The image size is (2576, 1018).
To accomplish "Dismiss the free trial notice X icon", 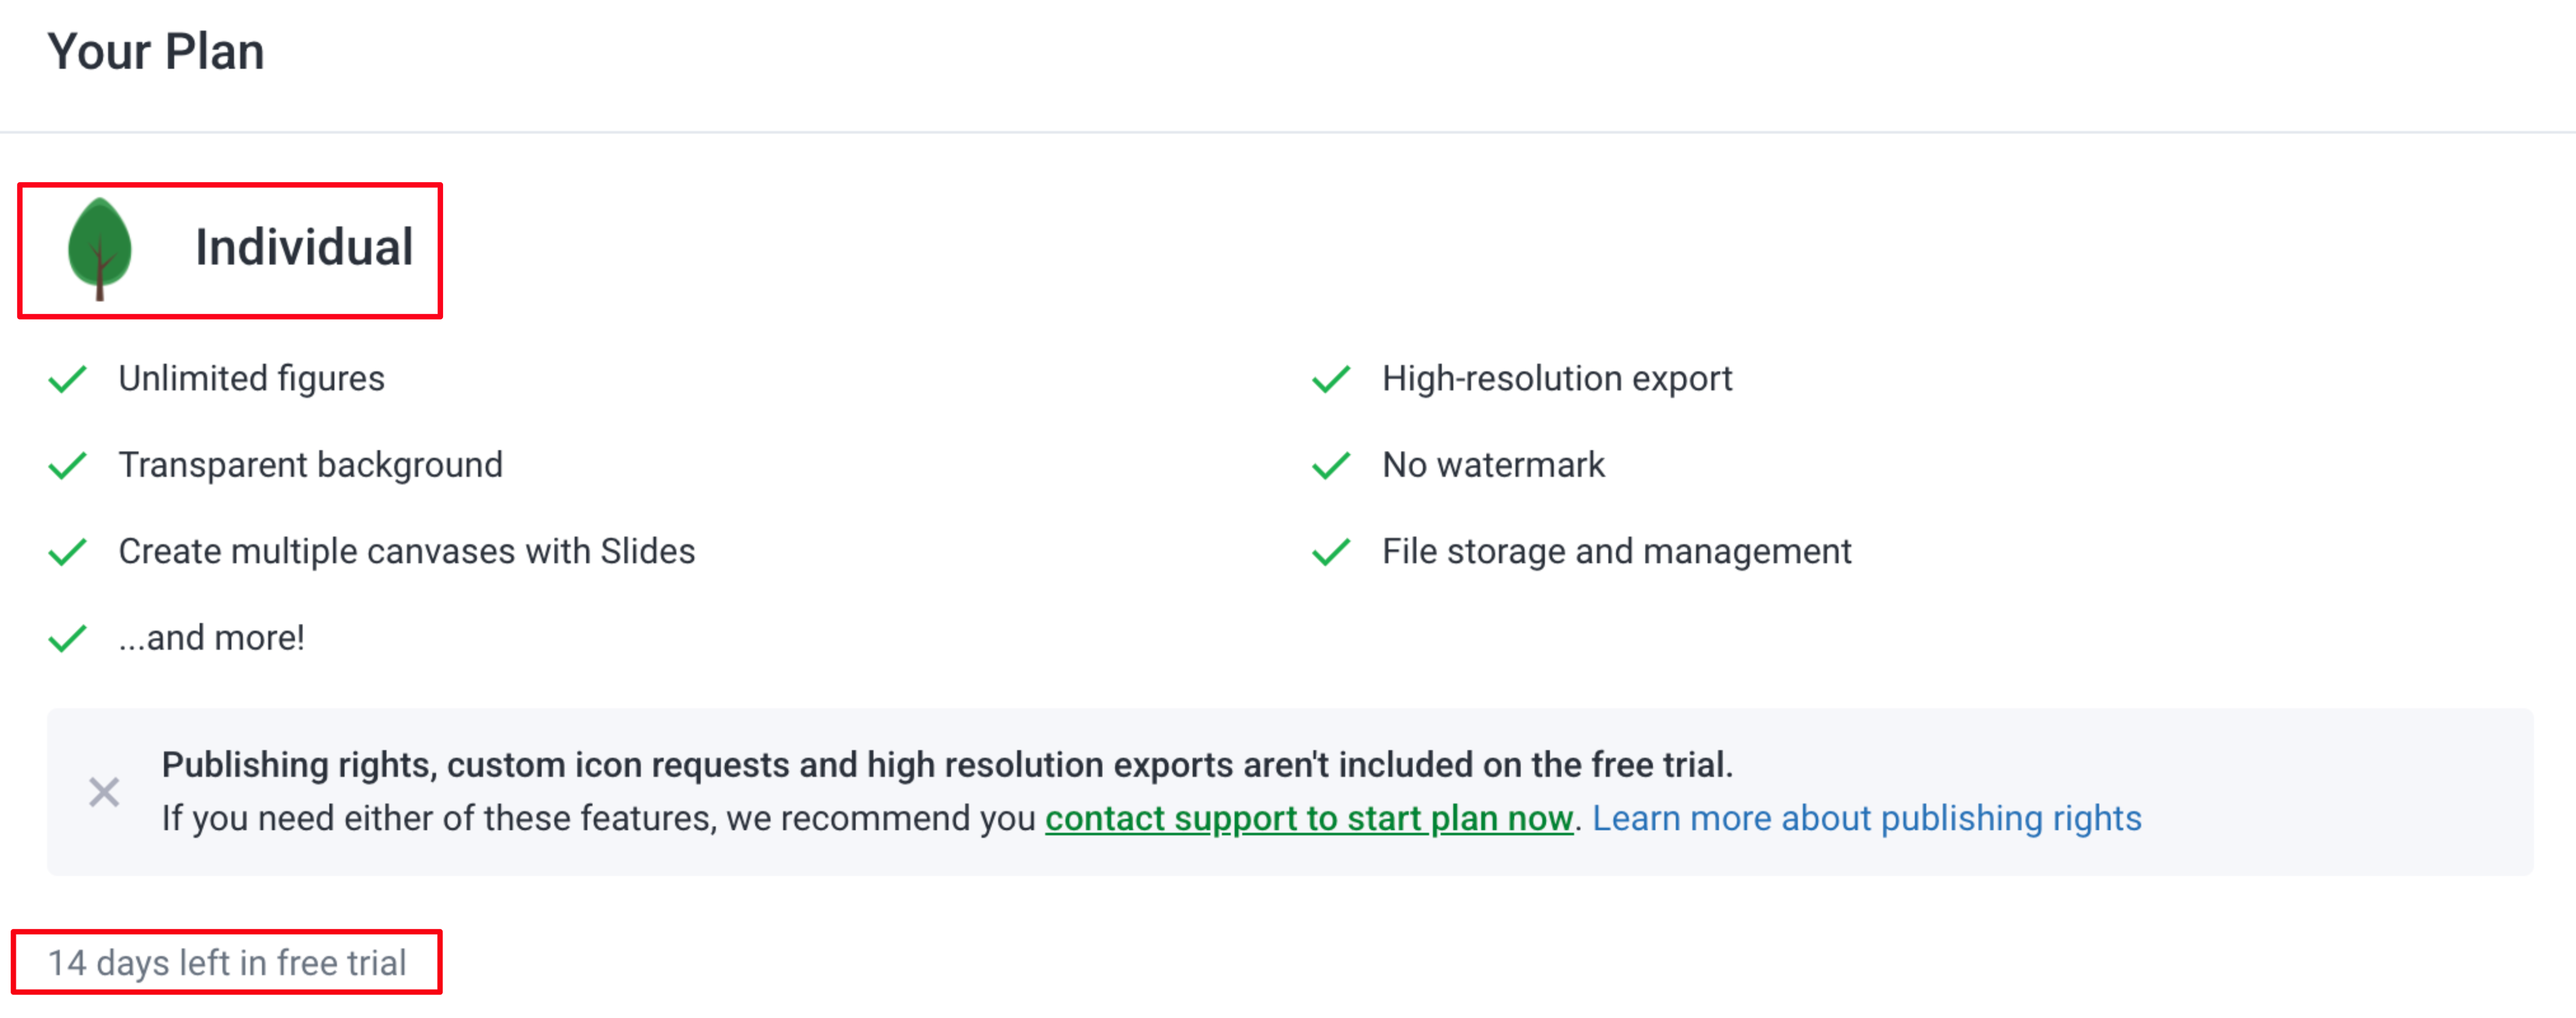I will tap(104, 792).
